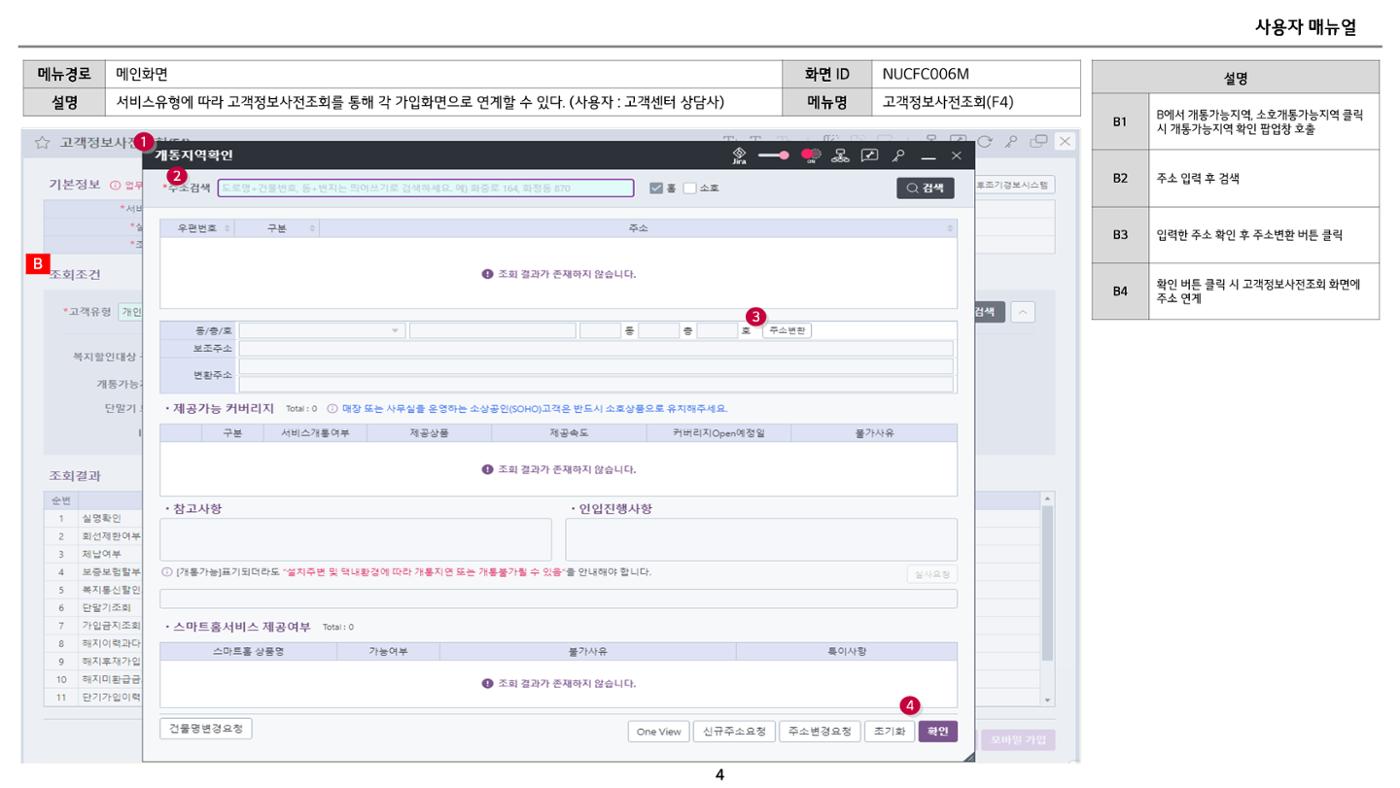Click the 인입진행사항 text area

(761, 540)
